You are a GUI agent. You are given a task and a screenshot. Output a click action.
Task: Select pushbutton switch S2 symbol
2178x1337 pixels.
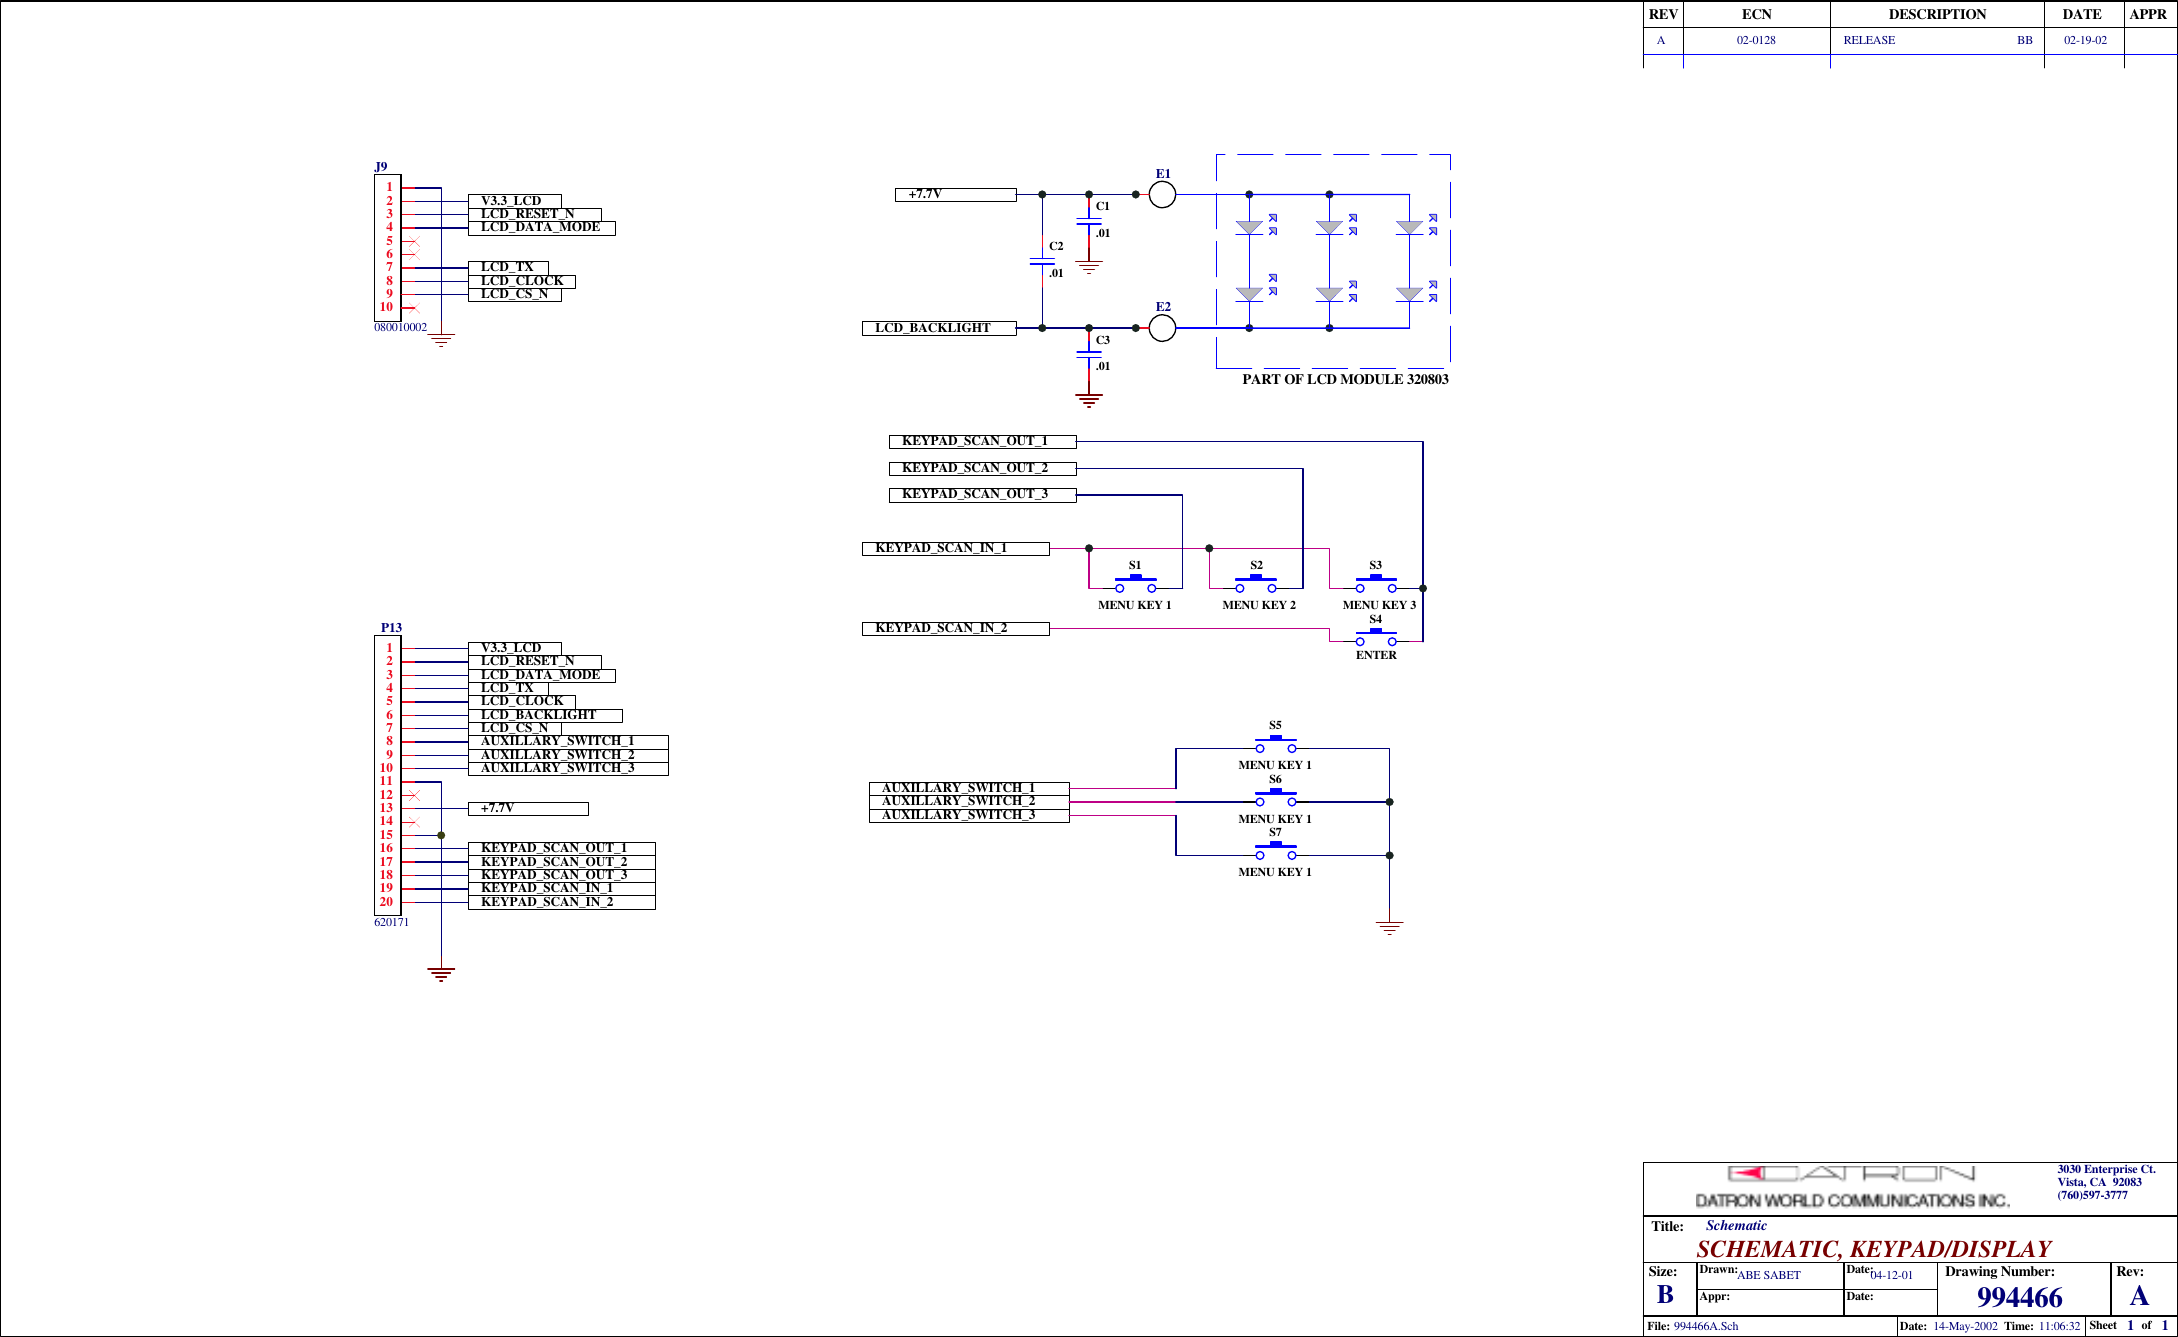[x=1256, y=584]
